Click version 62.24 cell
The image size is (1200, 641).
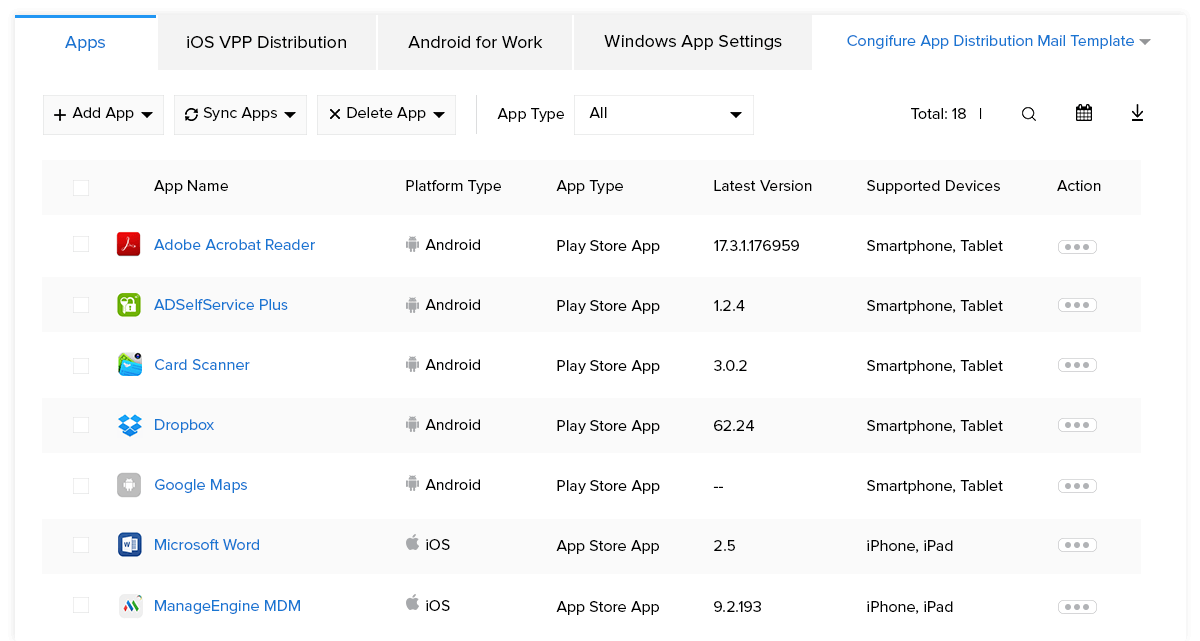point(734,426)
